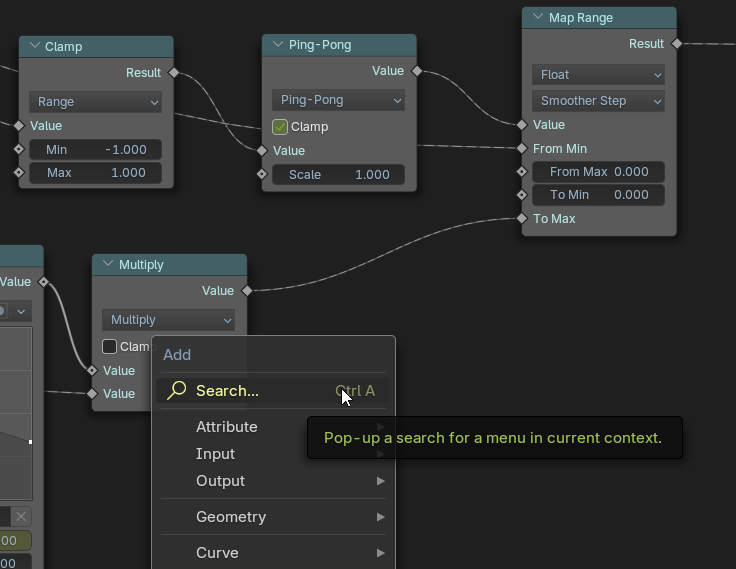Click the Multiply node Value output socket
The height and width of the screenshot is (569, 736).
(x=247, y=291)
